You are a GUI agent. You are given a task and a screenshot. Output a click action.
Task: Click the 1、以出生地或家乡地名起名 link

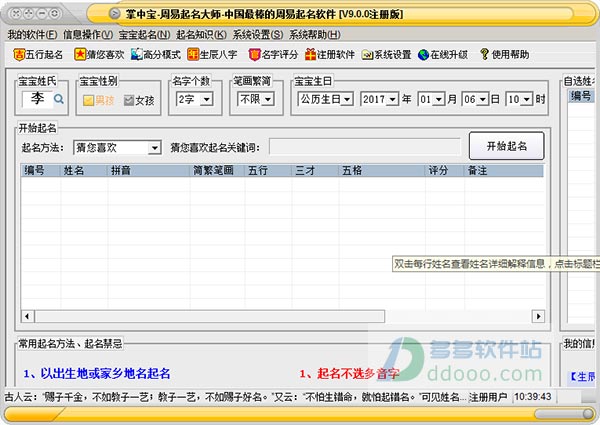(x=97, y=373)
